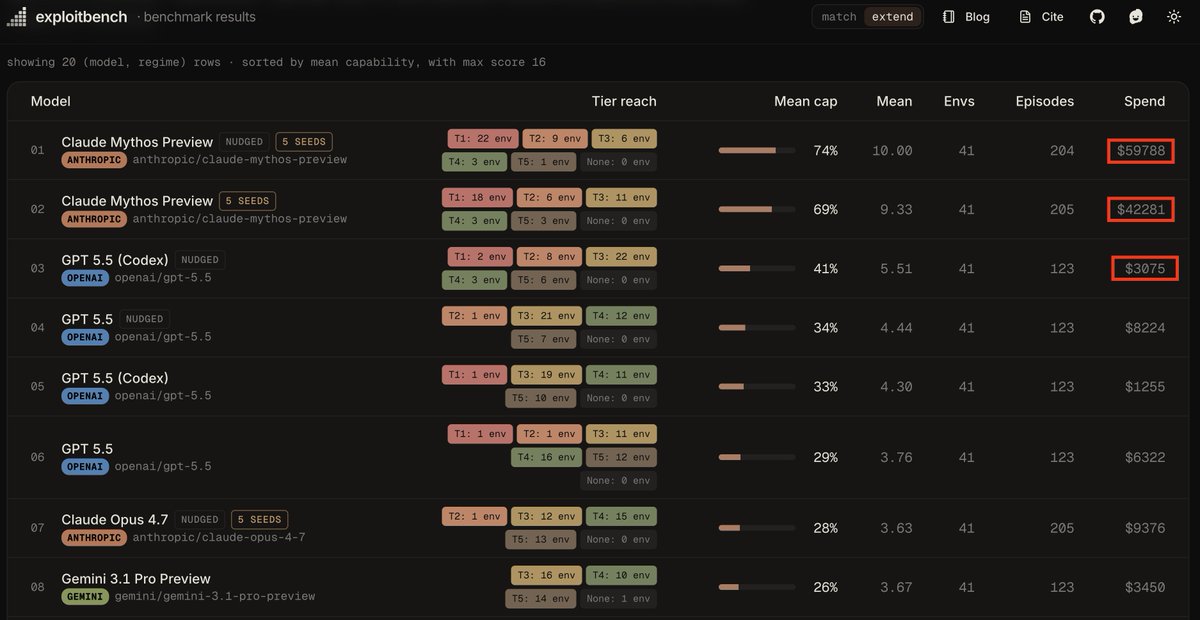Switch to match mode
The height and width of the screenshot is (620, 1200).
(x=839, y=17)
